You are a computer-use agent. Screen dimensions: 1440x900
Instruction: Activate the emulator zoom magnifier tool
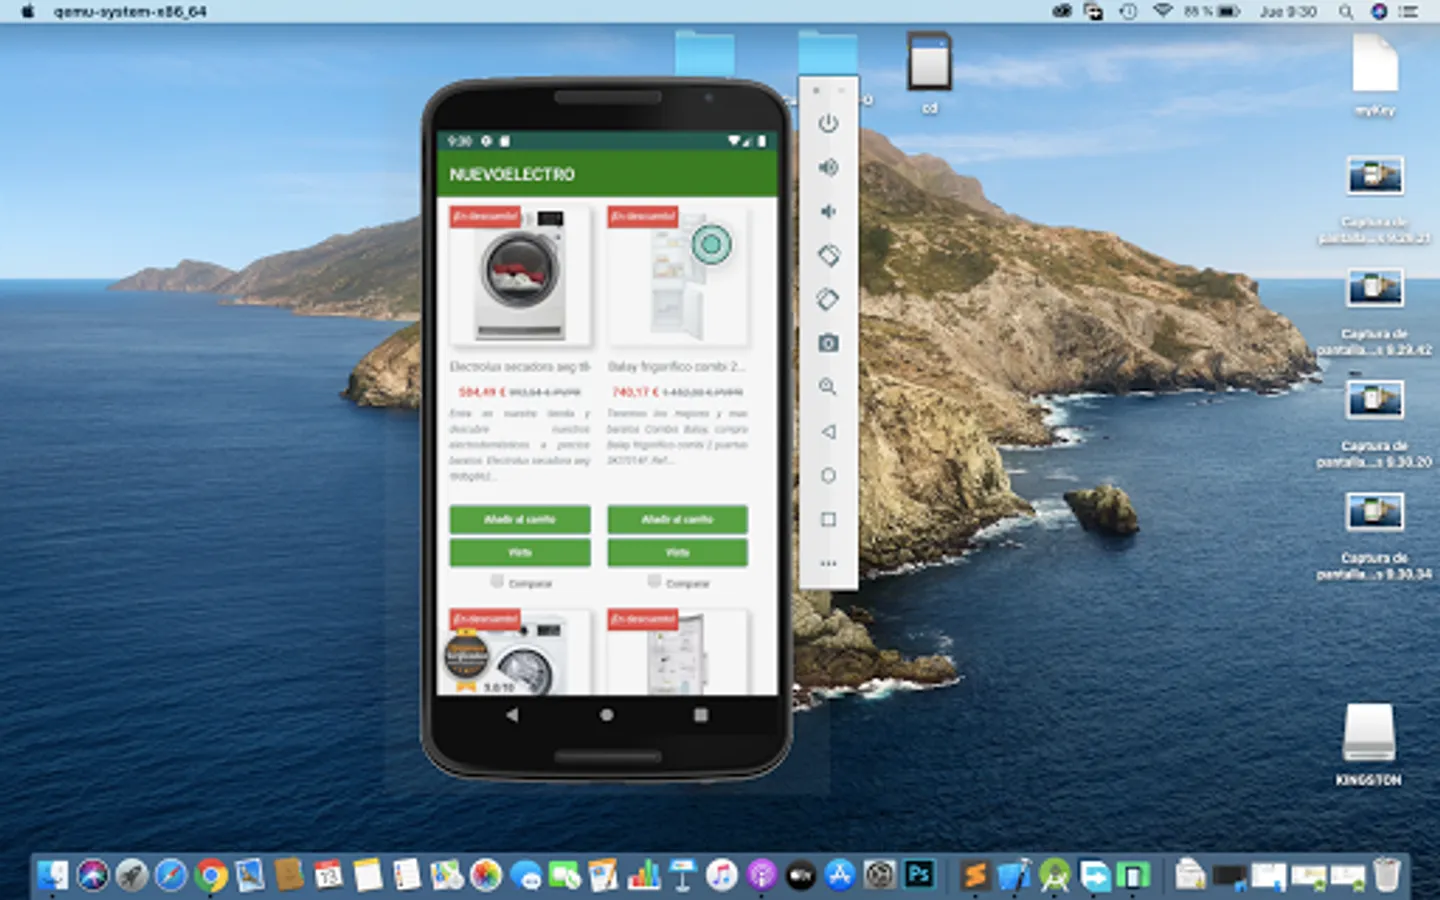(x=828, y=387)
